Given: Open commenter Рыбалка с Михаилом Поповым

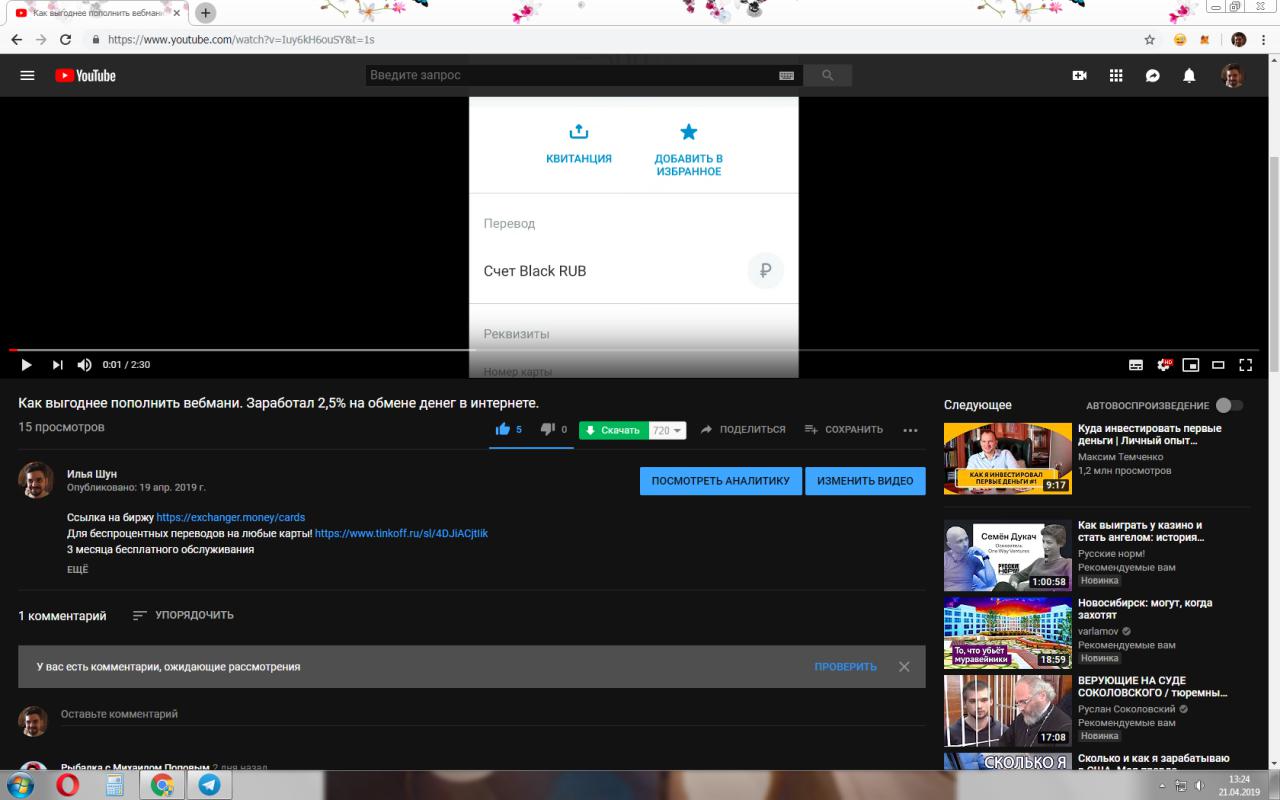Looking at the screenshot, I should pyautogui.click(x=135, y=767).
